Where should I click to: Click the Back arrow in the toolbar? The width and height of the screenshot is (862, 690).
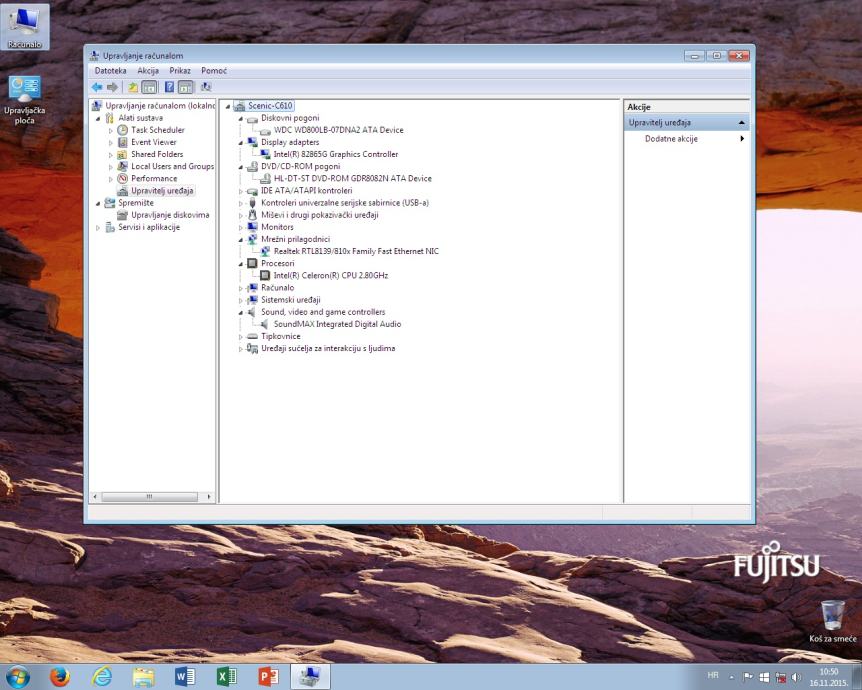[x=97, y=87]
